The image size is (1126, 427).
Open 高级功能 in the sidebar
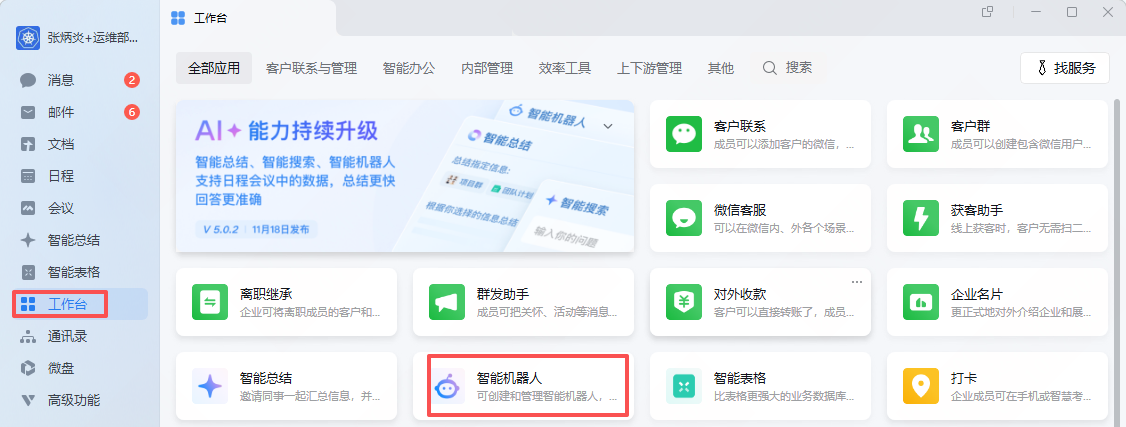click(80, 400)
